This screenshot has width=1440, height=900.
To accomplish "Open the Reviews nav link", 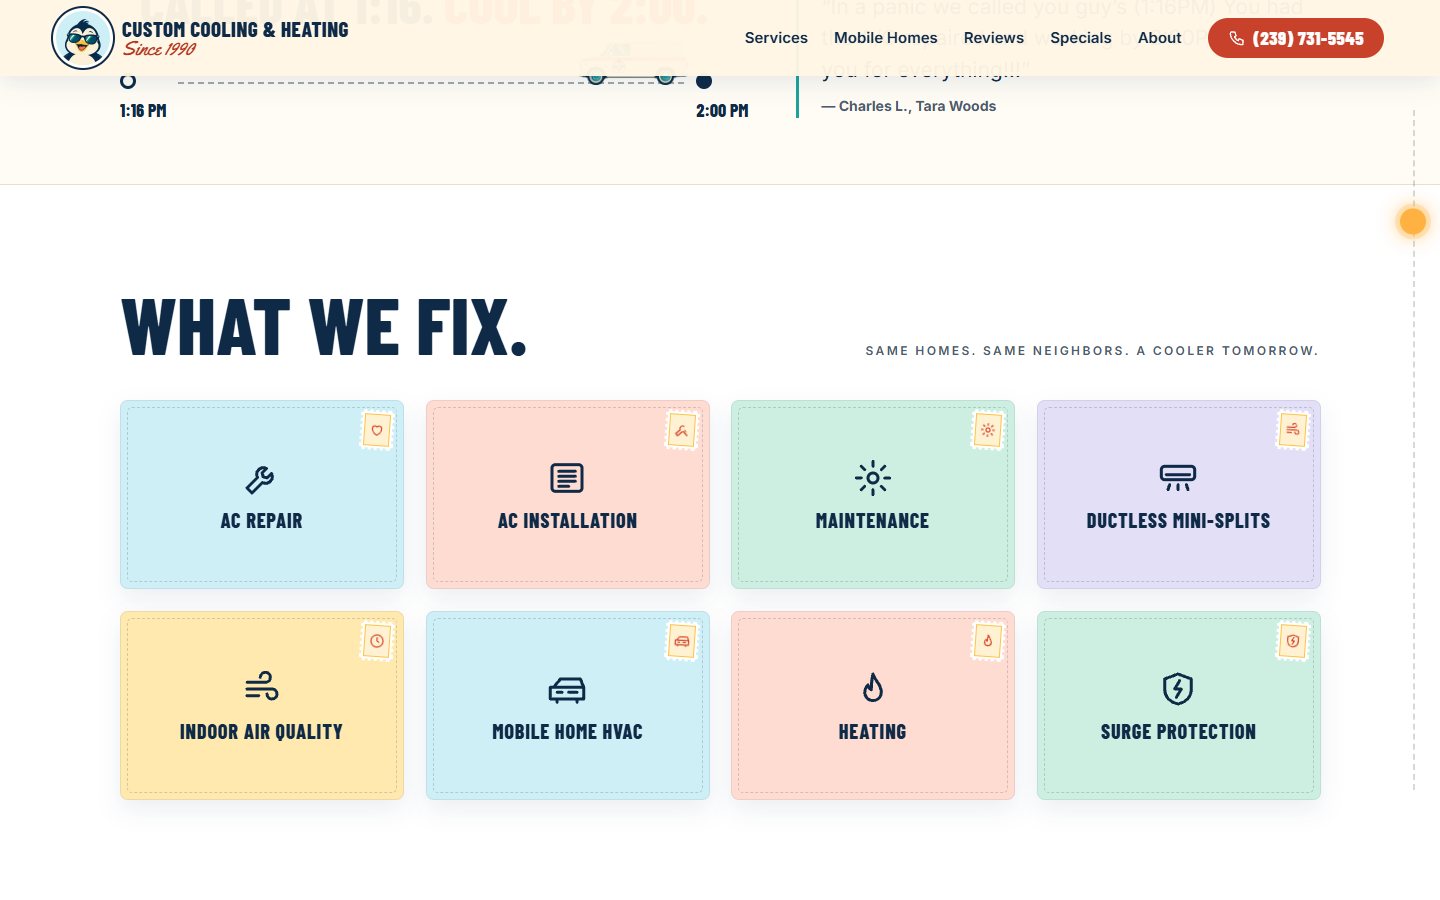I will [x=994, y=38].
